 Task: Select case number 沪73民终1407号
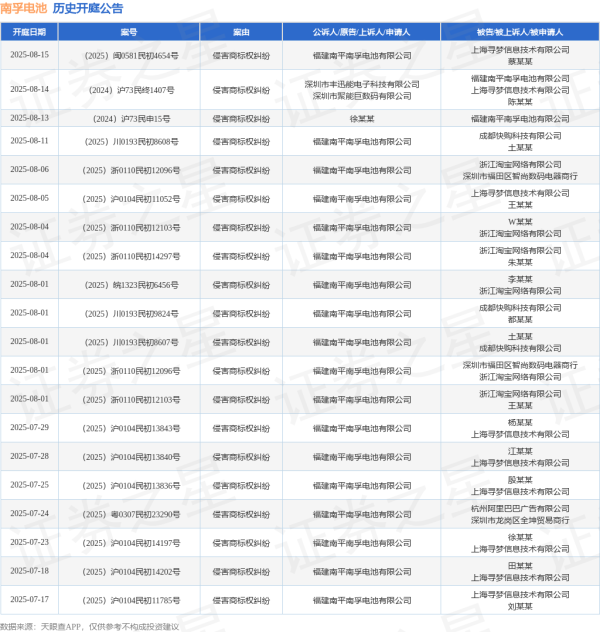(x=131, y=90)
